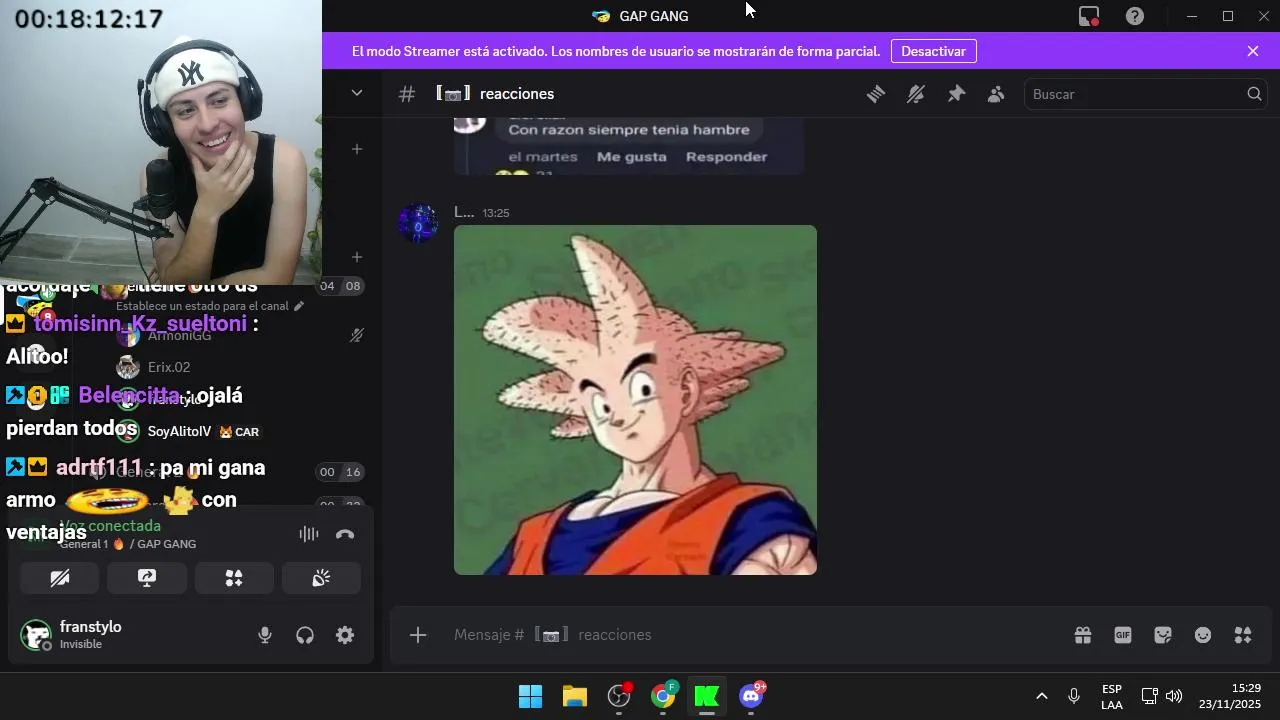Click the 'Voz conectada' status text
The width and height of the screenshot is (1280, 720).
pos(111,526)
